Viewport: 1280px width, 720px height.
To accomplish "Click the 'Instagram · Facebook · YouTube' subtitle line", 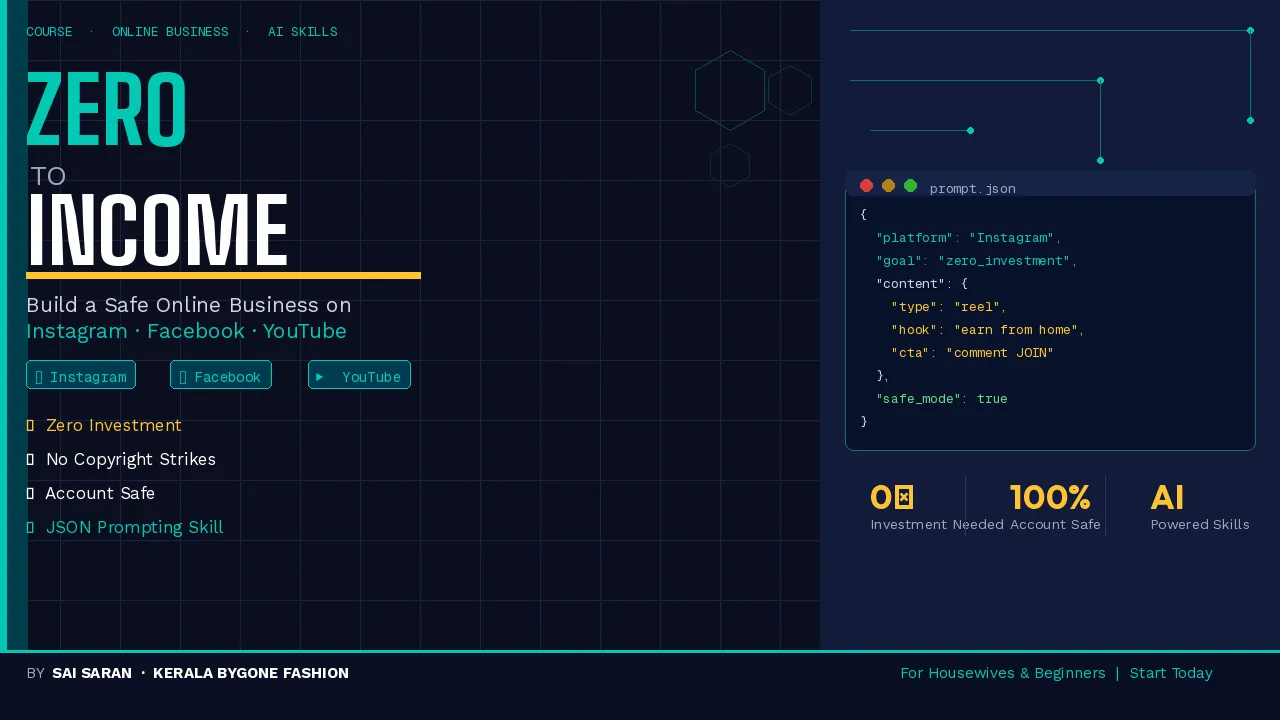I will pyautogui.click(x=186, y=331).
